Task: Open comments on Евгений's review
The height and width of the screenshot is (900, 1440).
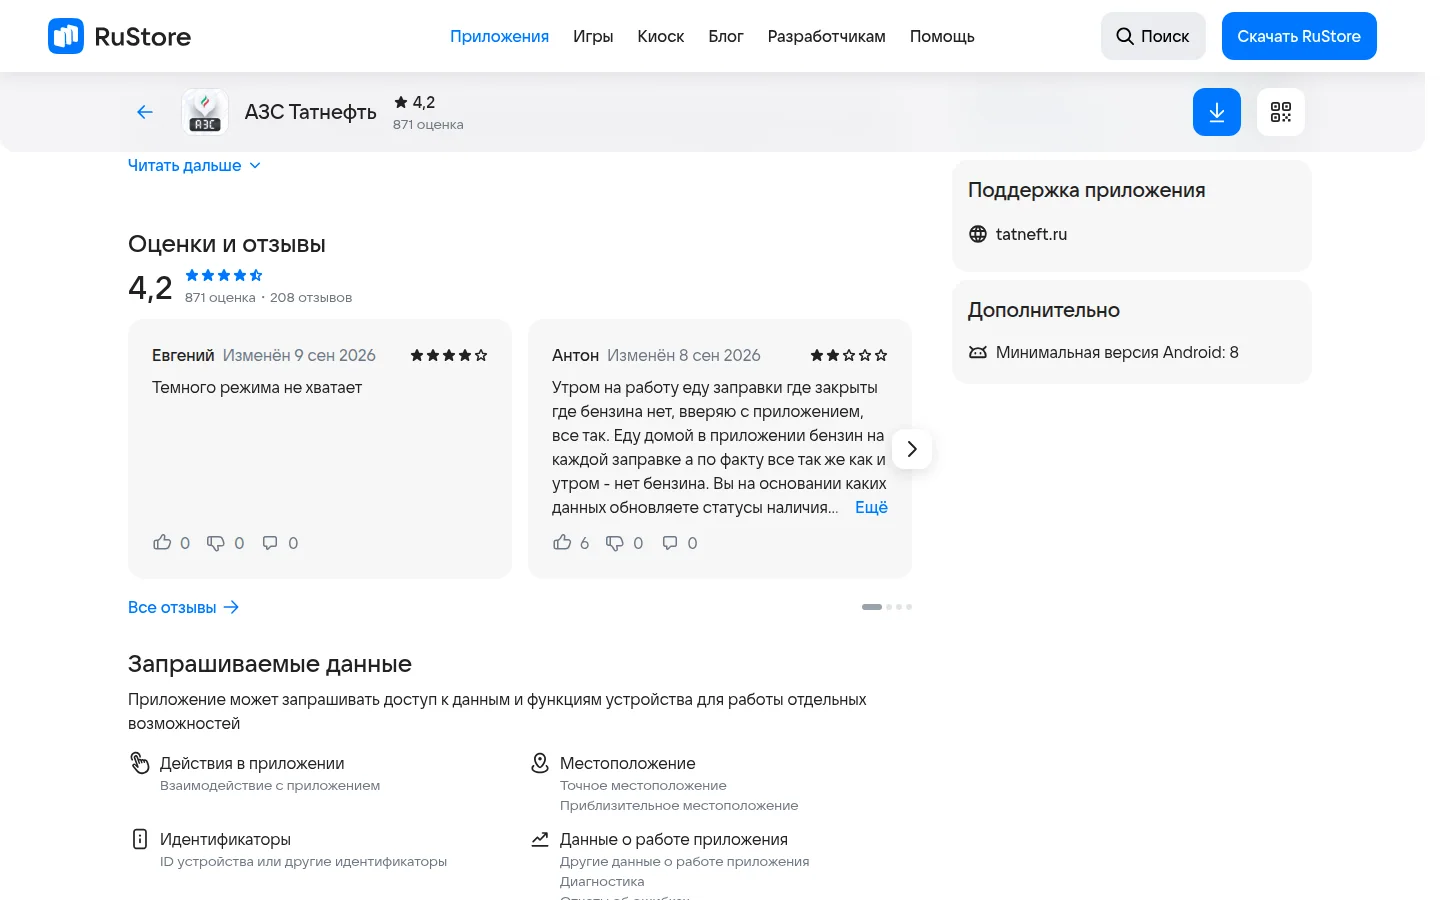Action: (x=270, y=542)
